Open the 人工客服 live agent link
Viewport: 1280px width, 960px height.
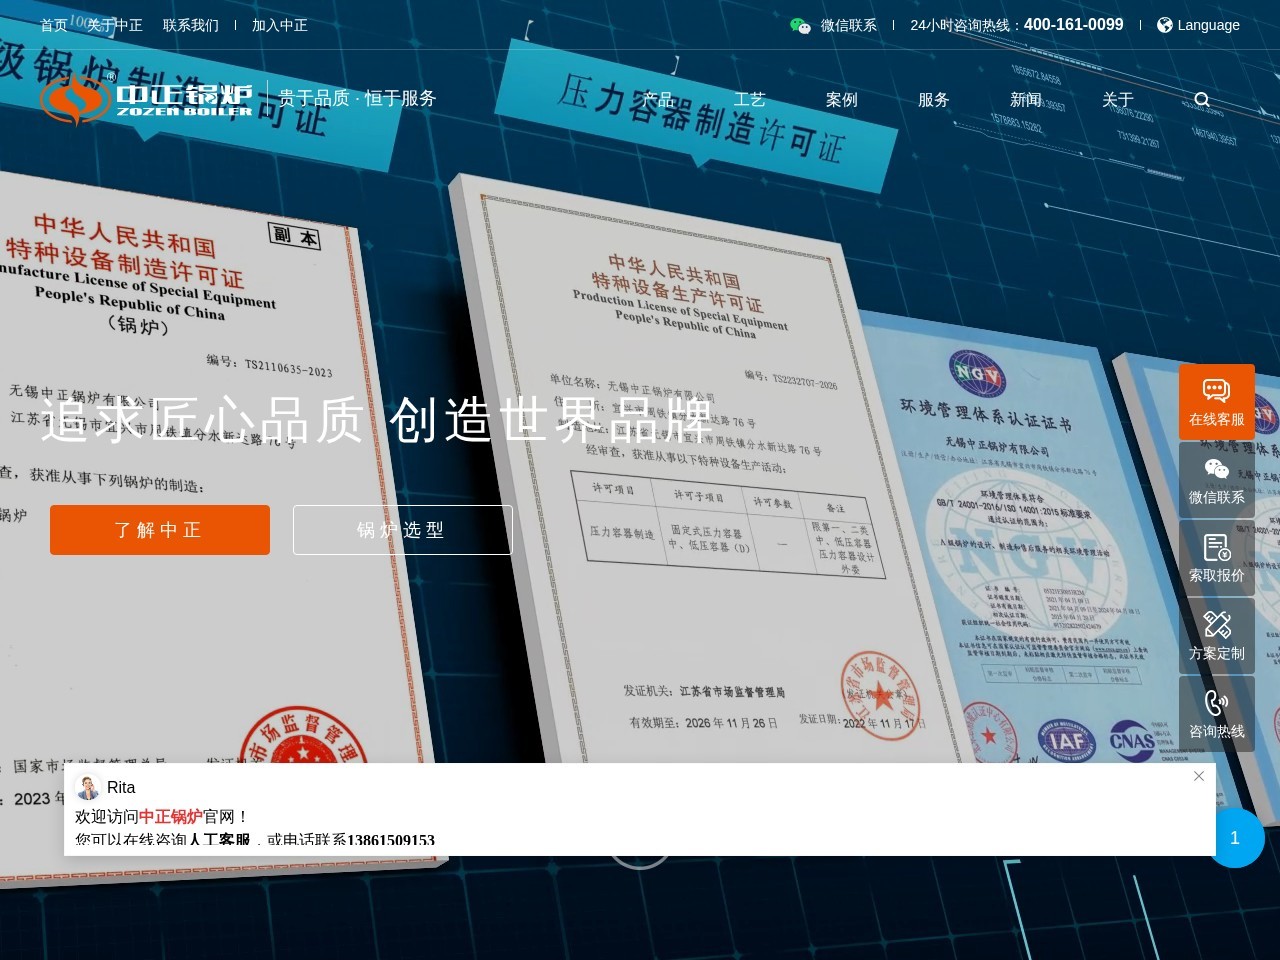tap(222, 840)
